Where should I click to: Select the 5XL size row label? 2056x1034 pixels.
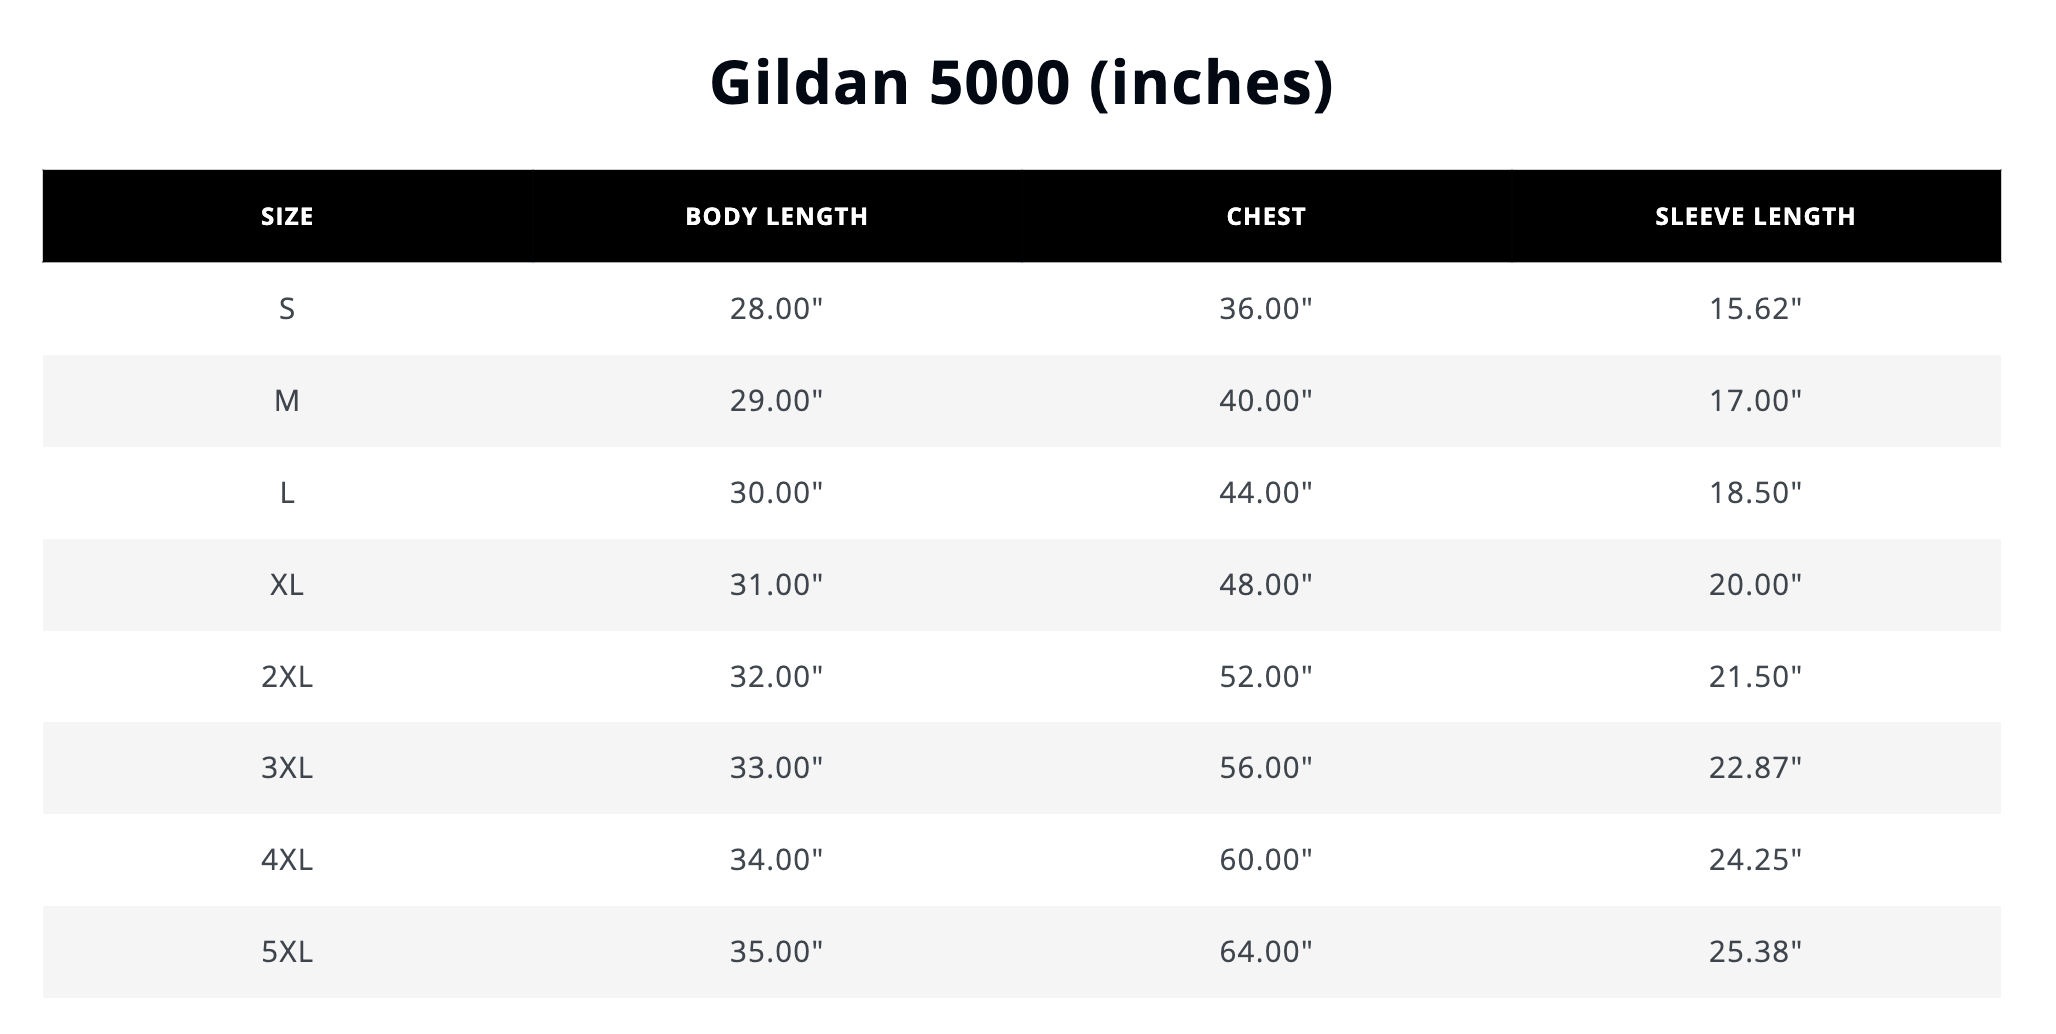(287, 952)
